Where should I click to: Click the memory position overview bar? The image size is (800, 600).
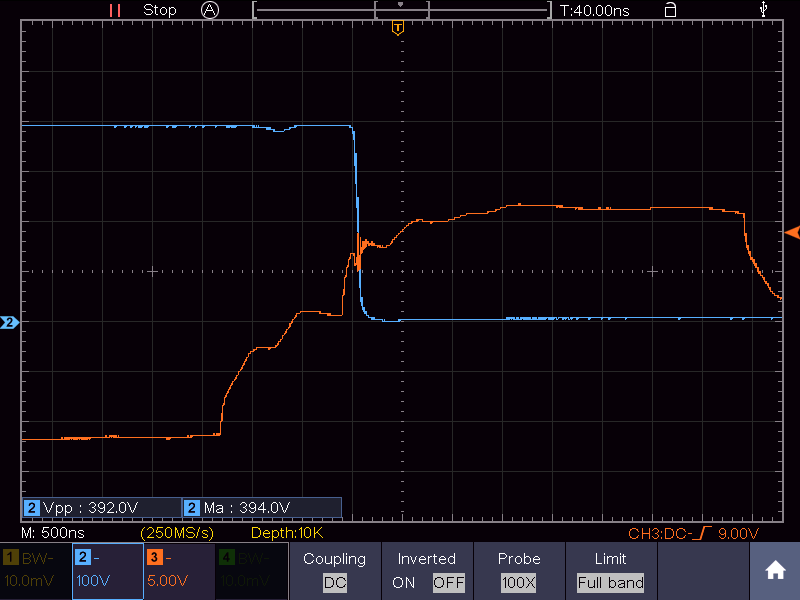pyautogui.click(x=402, y=10)
